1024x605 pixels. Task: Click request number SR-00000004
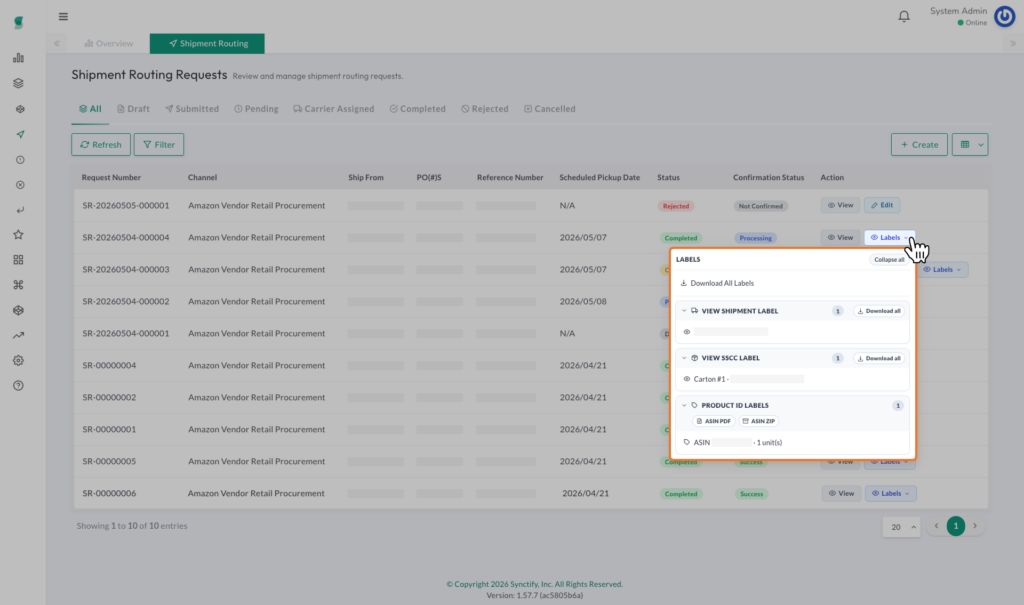click(x=109, y=366)
